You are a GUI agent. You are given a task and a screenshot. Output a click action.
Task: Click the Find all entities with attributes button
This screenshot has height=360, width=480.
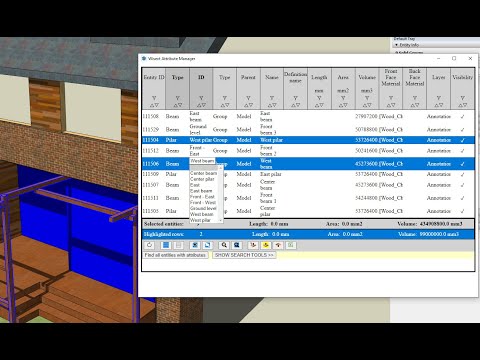(175, 255)
